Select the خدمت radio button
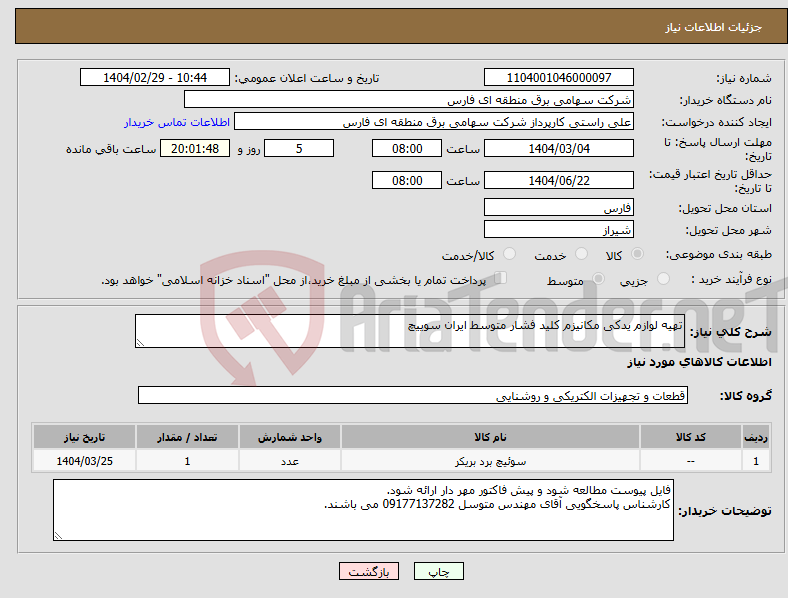Viewport: 788px width, 598px height. coord(581,254)
